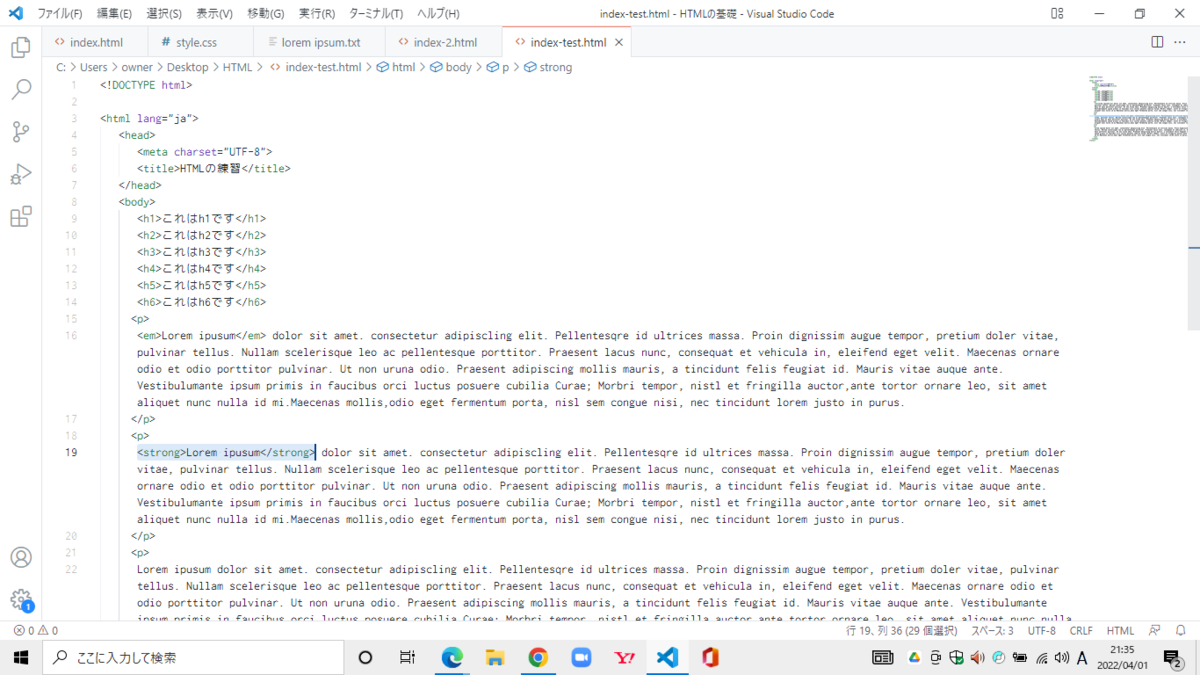Expand the body symbol breadcrumb
The height and width of the screenshot is (675, 1200).
click(x=450, y=67)
